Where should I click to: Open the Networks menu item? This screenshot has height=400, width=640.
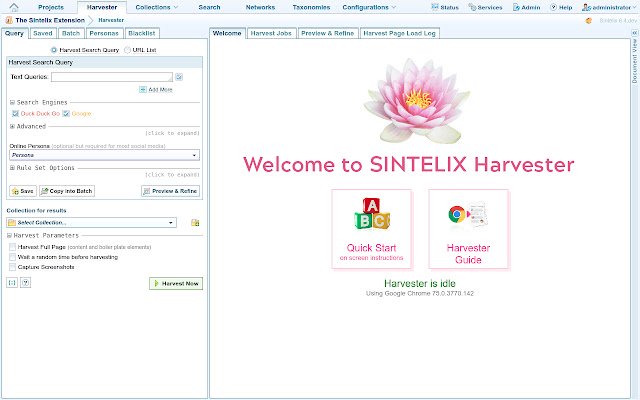[x=260, y=7]
